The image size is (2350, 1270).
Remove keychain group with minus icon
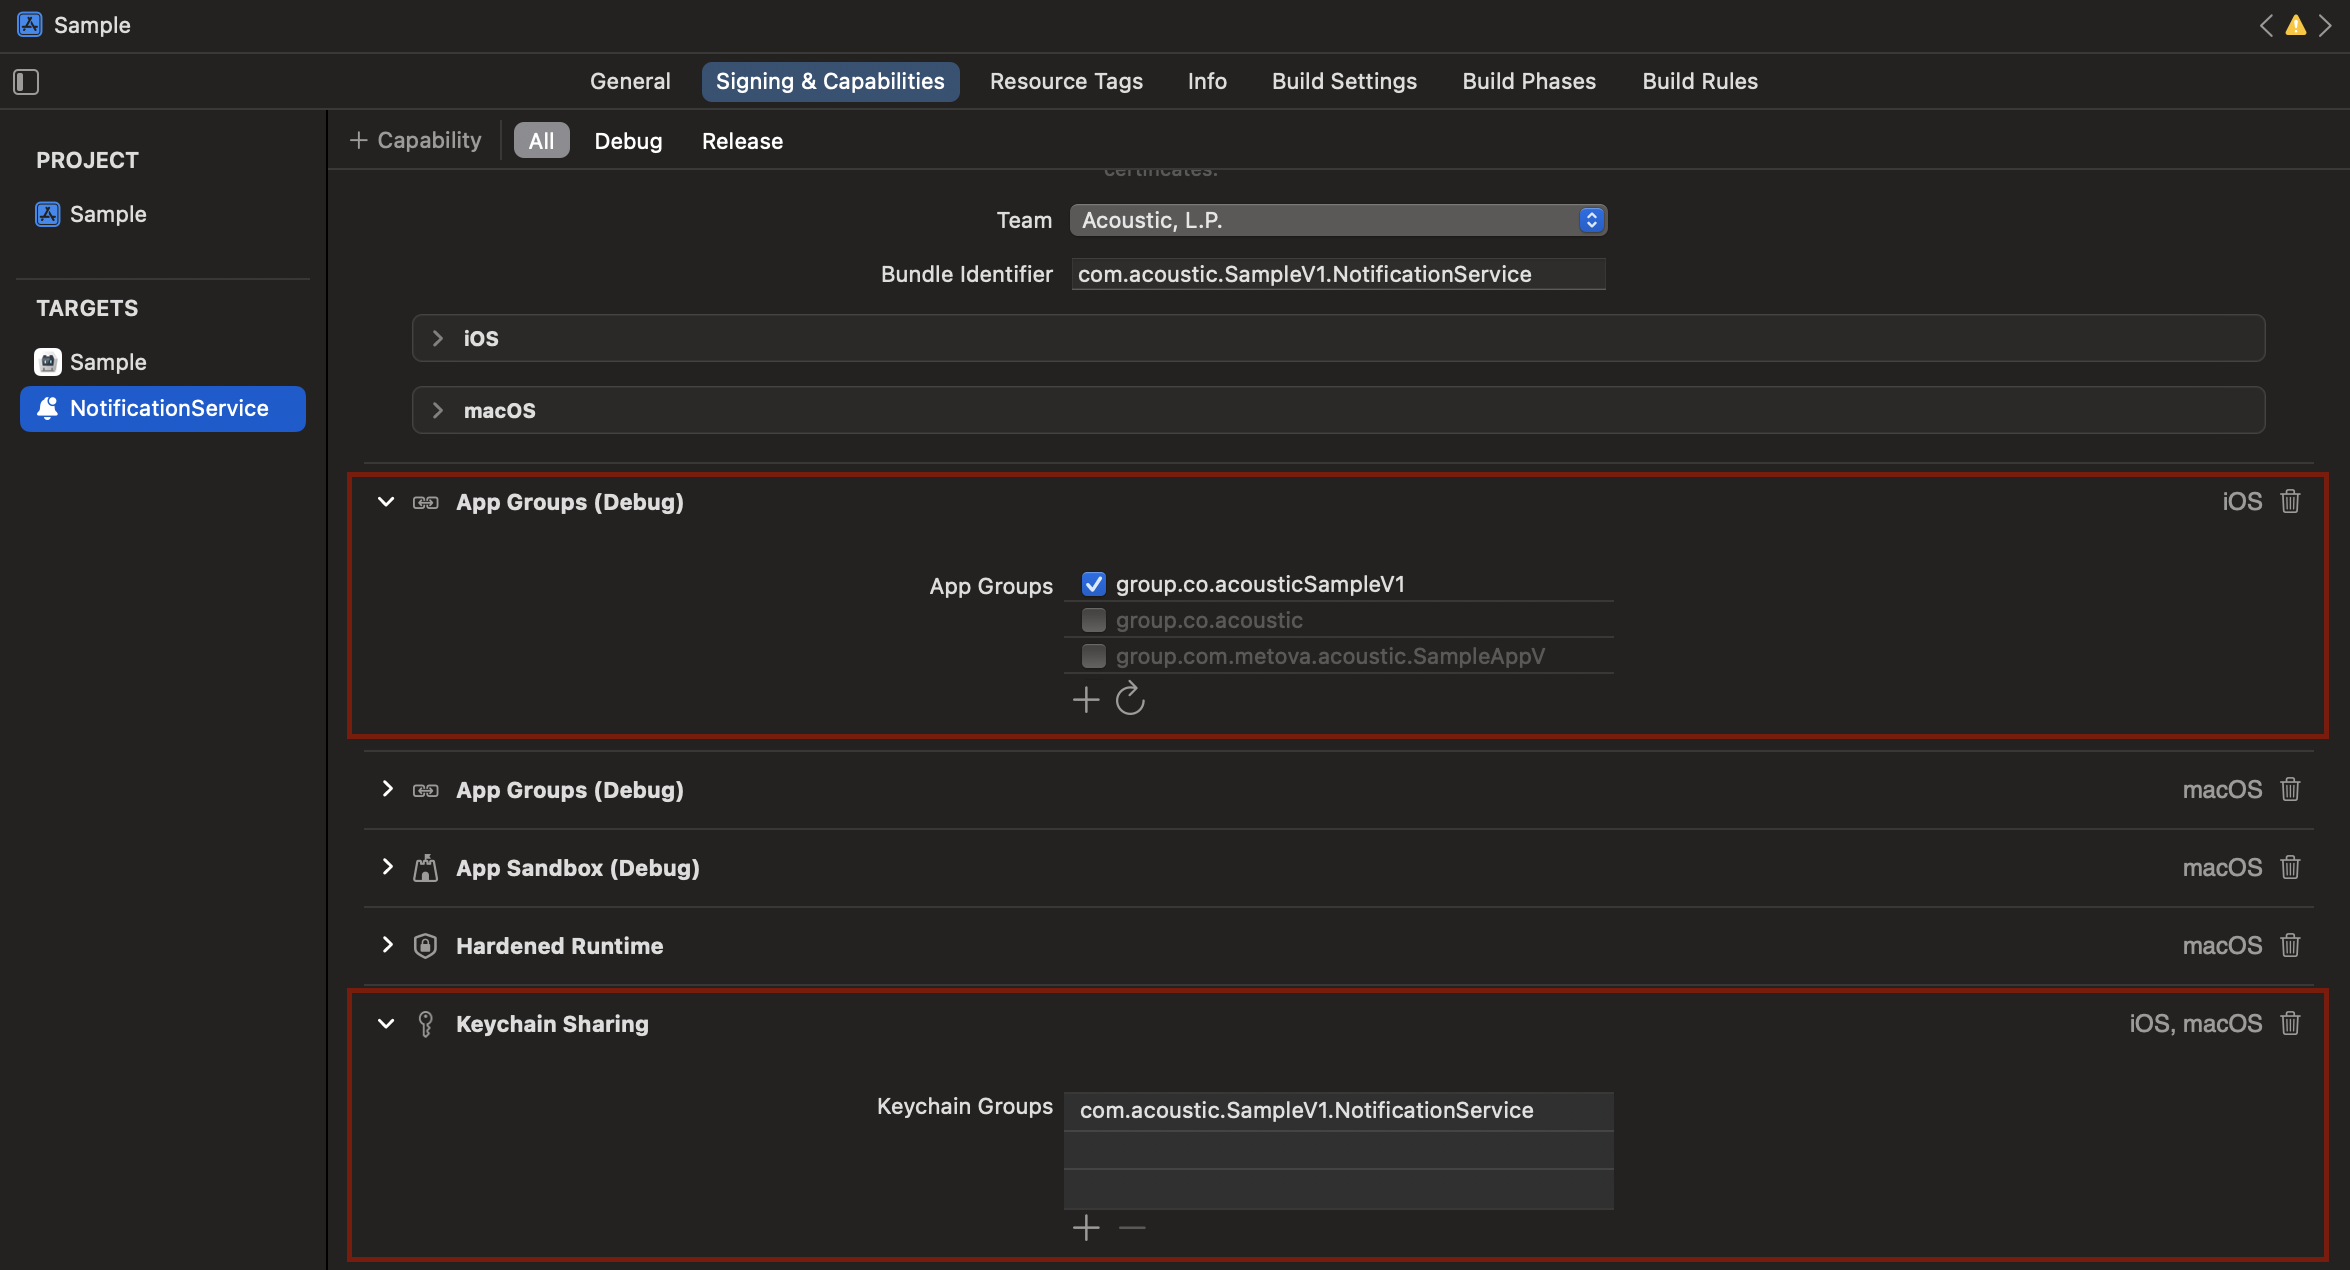1132,1228
